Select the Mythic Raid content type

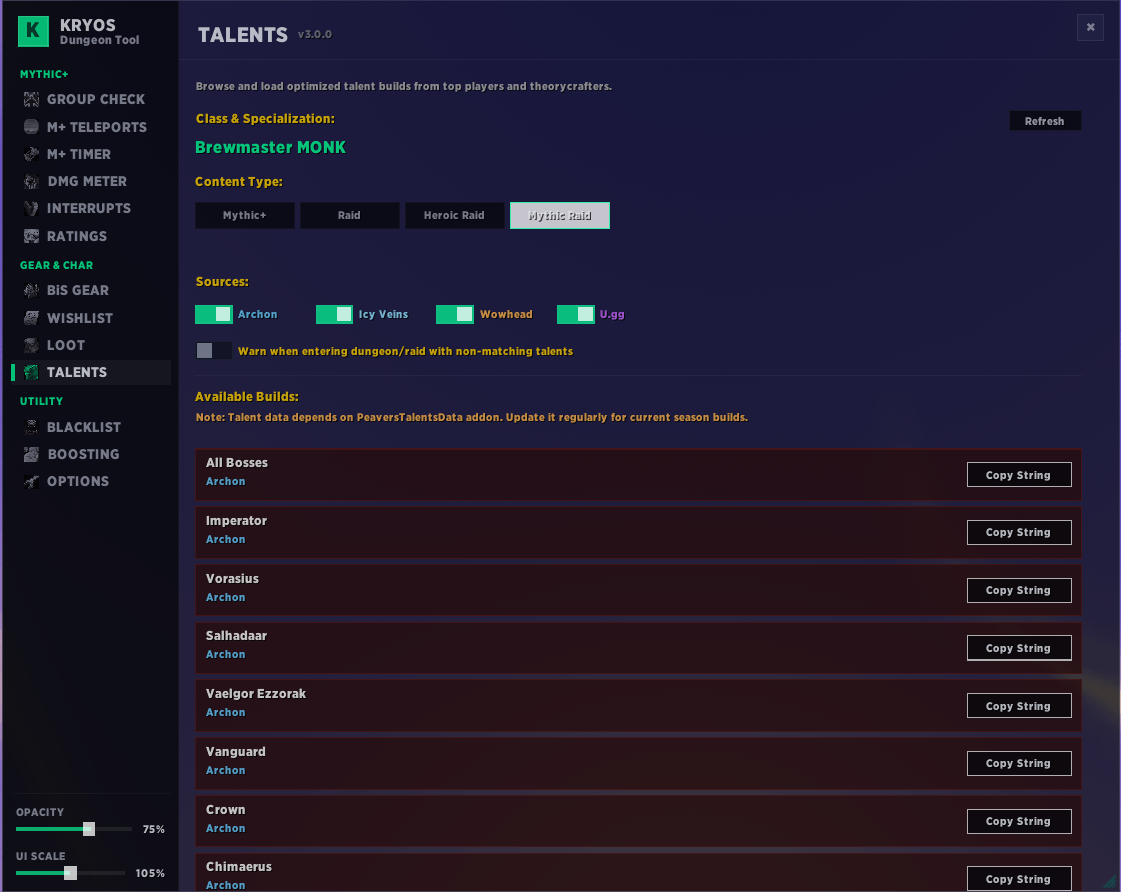560,215
